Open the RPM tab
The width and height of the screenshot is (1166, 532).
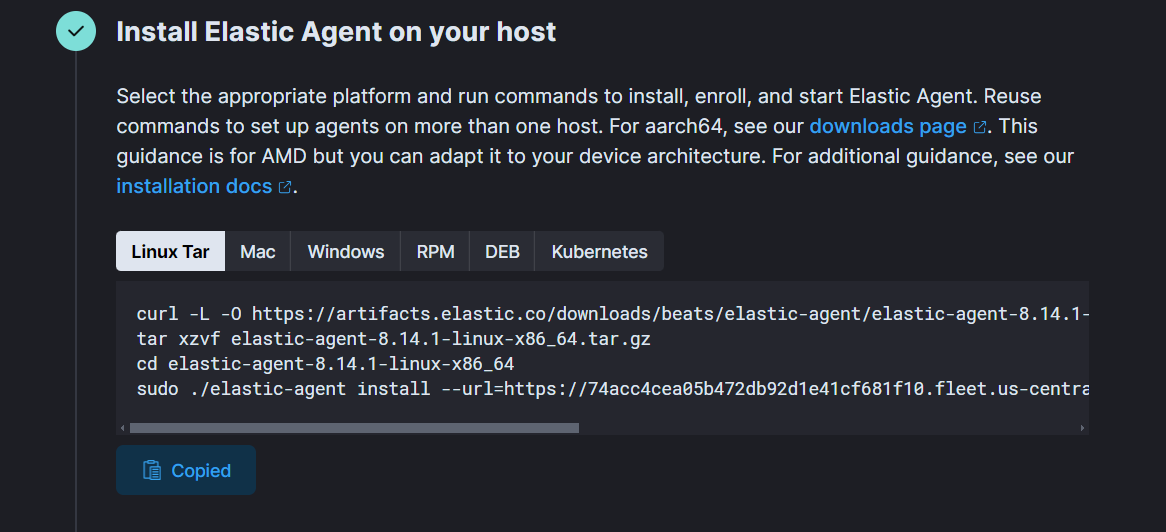(x=435, y=251)
